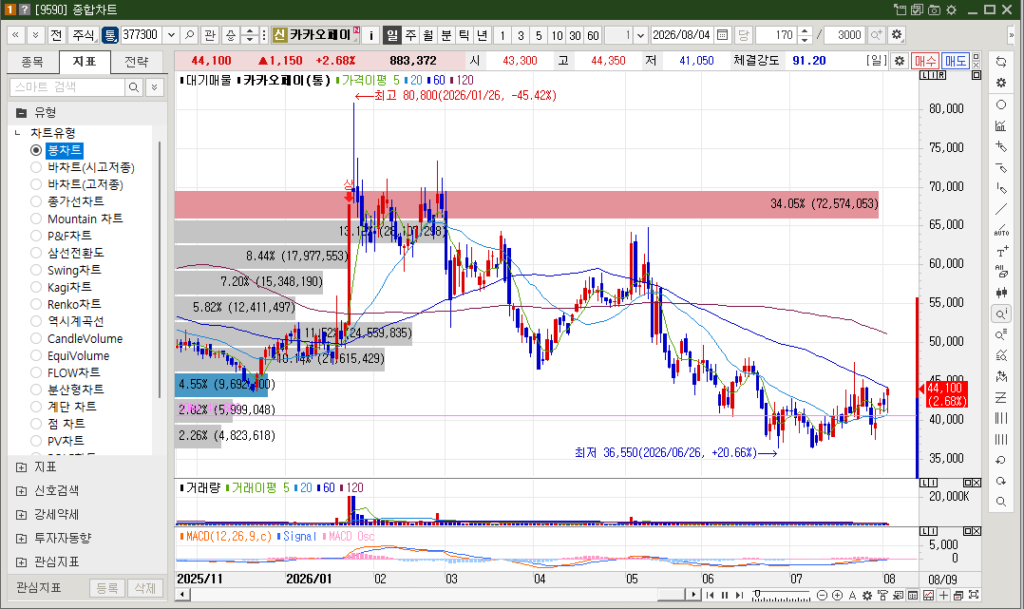Open the period multiplier dropdown arrow
Image resolution: width=1024 pixels, height=609 pixels.
641,35
